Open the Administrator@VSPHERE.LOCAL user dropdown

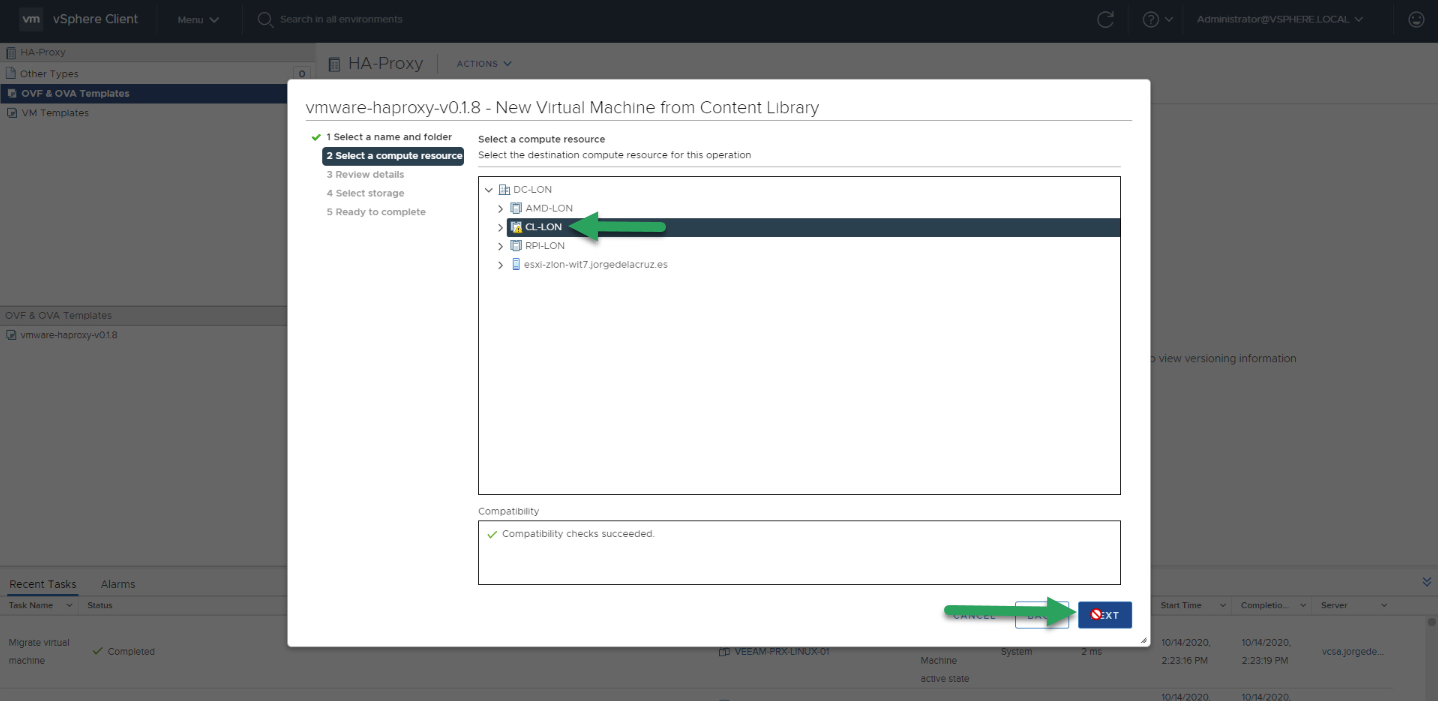point(1279,19)
